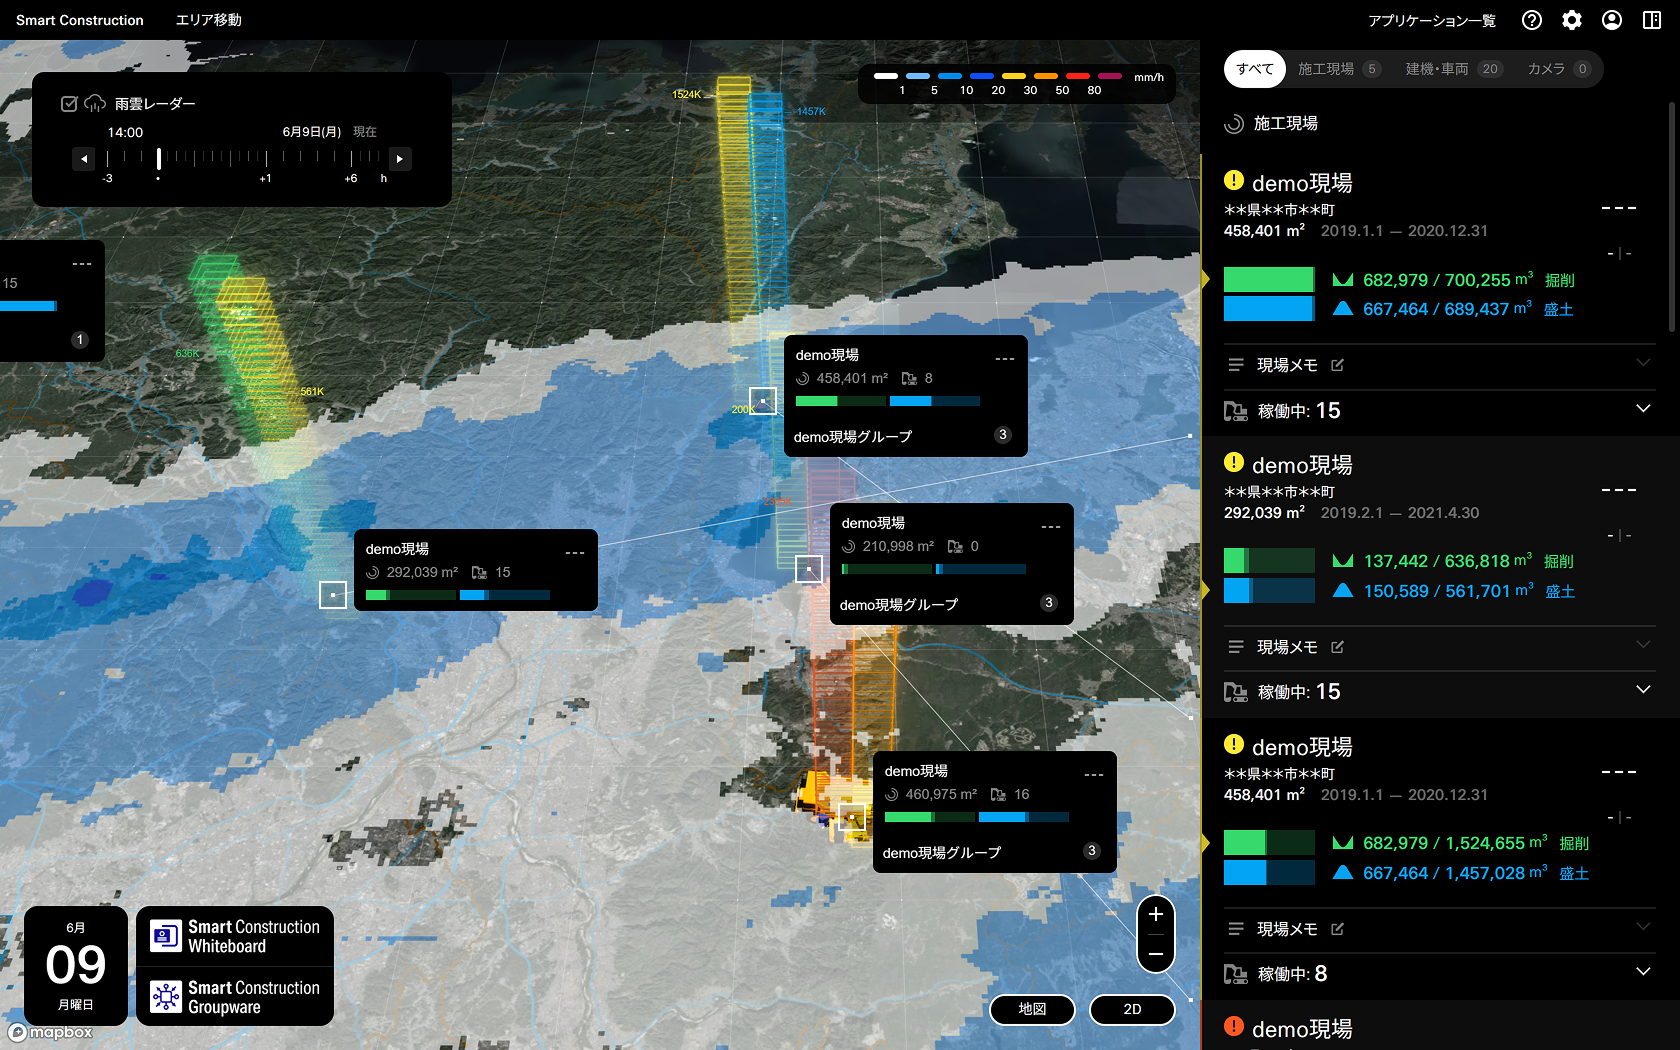
Task: Open options on the 210,998 m² map popup
Action: coord(1051,527)
